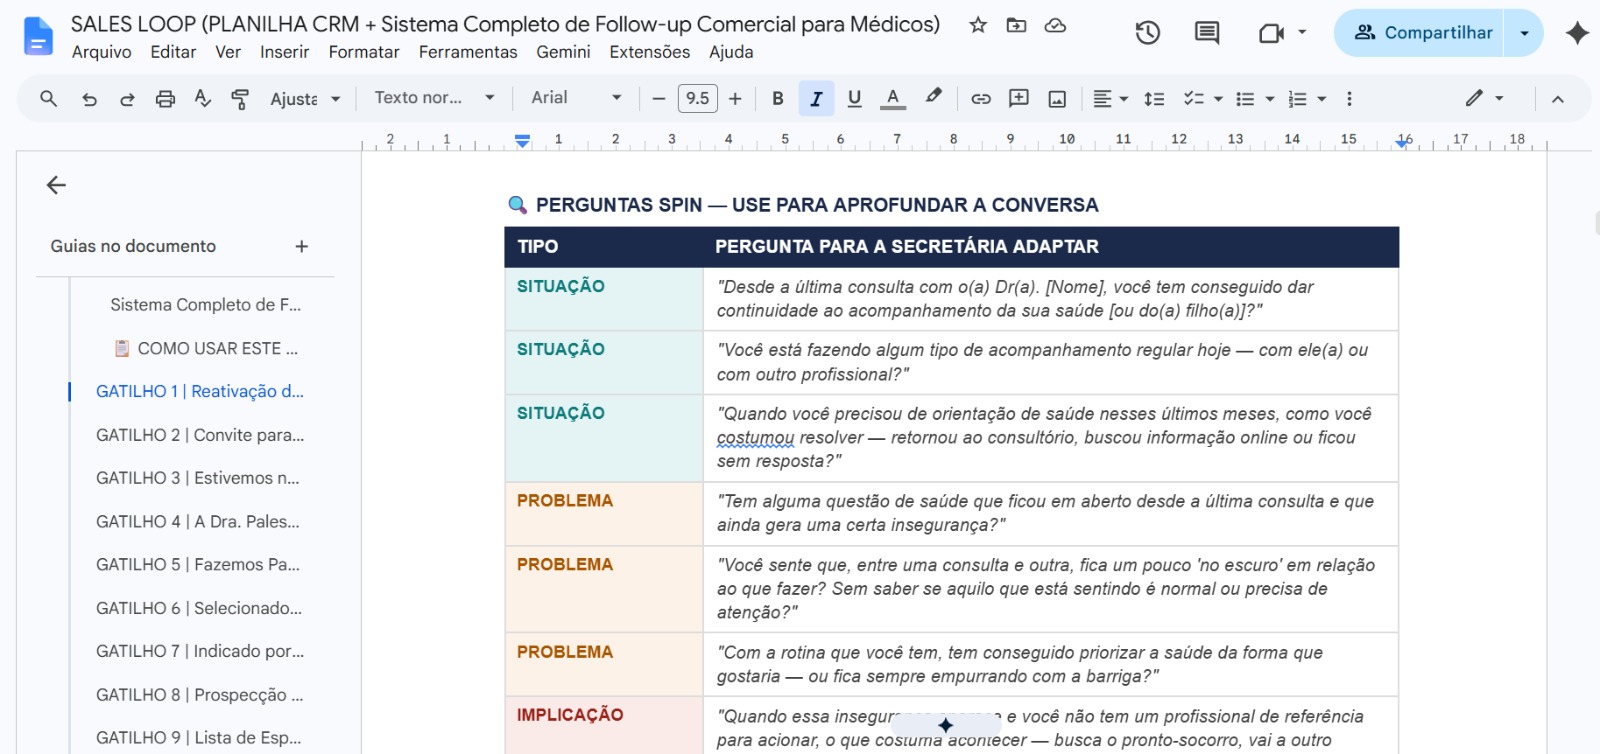
Task: Close the document outline panel
Action: (56, 185)
